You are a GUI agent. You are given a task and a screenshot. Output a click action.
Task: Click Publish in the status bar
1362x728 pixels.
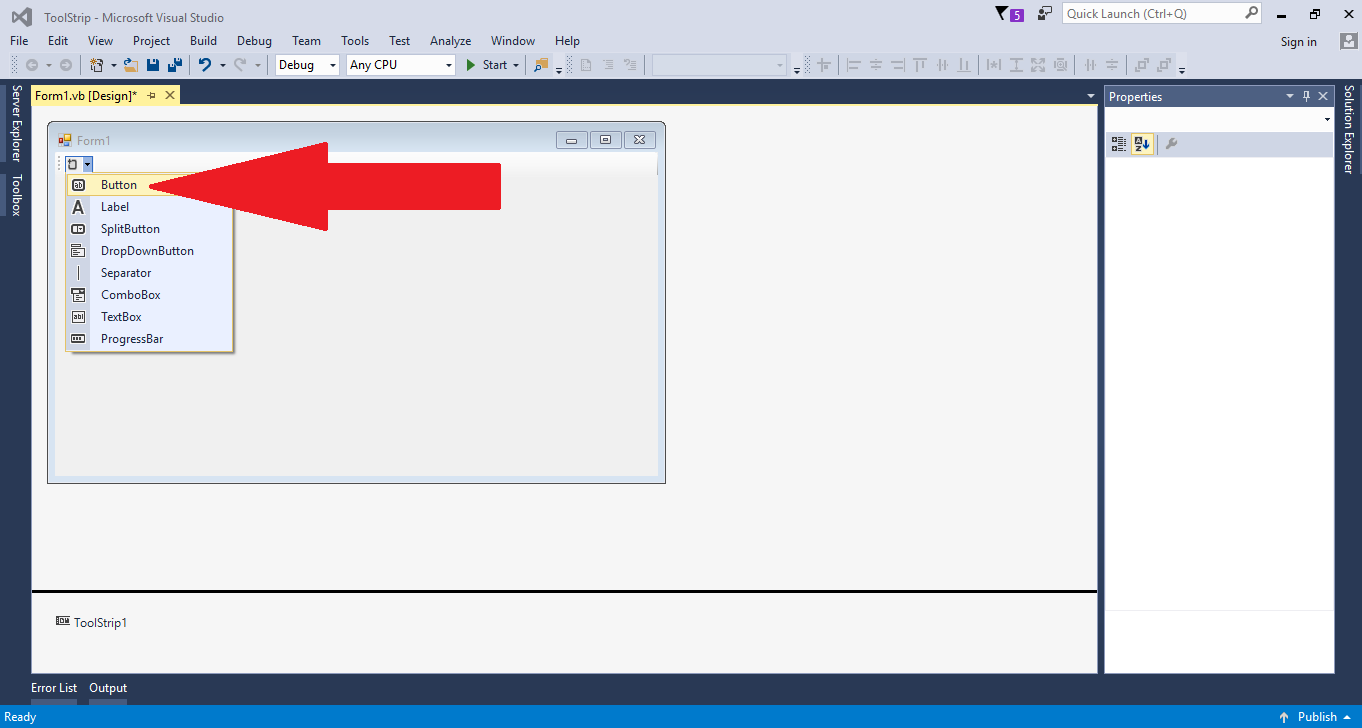pyautogui.click(x=1317, y=717)
